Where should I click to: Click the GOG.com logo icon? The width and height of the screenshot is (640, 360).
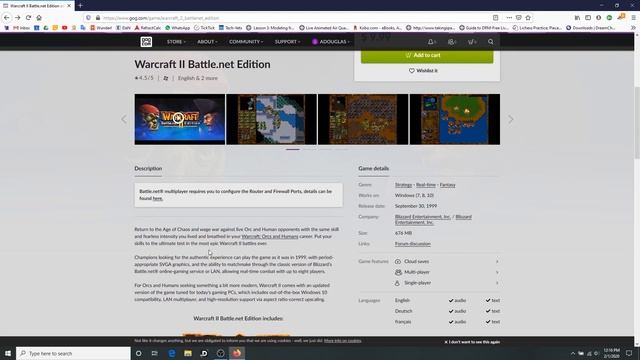pos(146,42)
